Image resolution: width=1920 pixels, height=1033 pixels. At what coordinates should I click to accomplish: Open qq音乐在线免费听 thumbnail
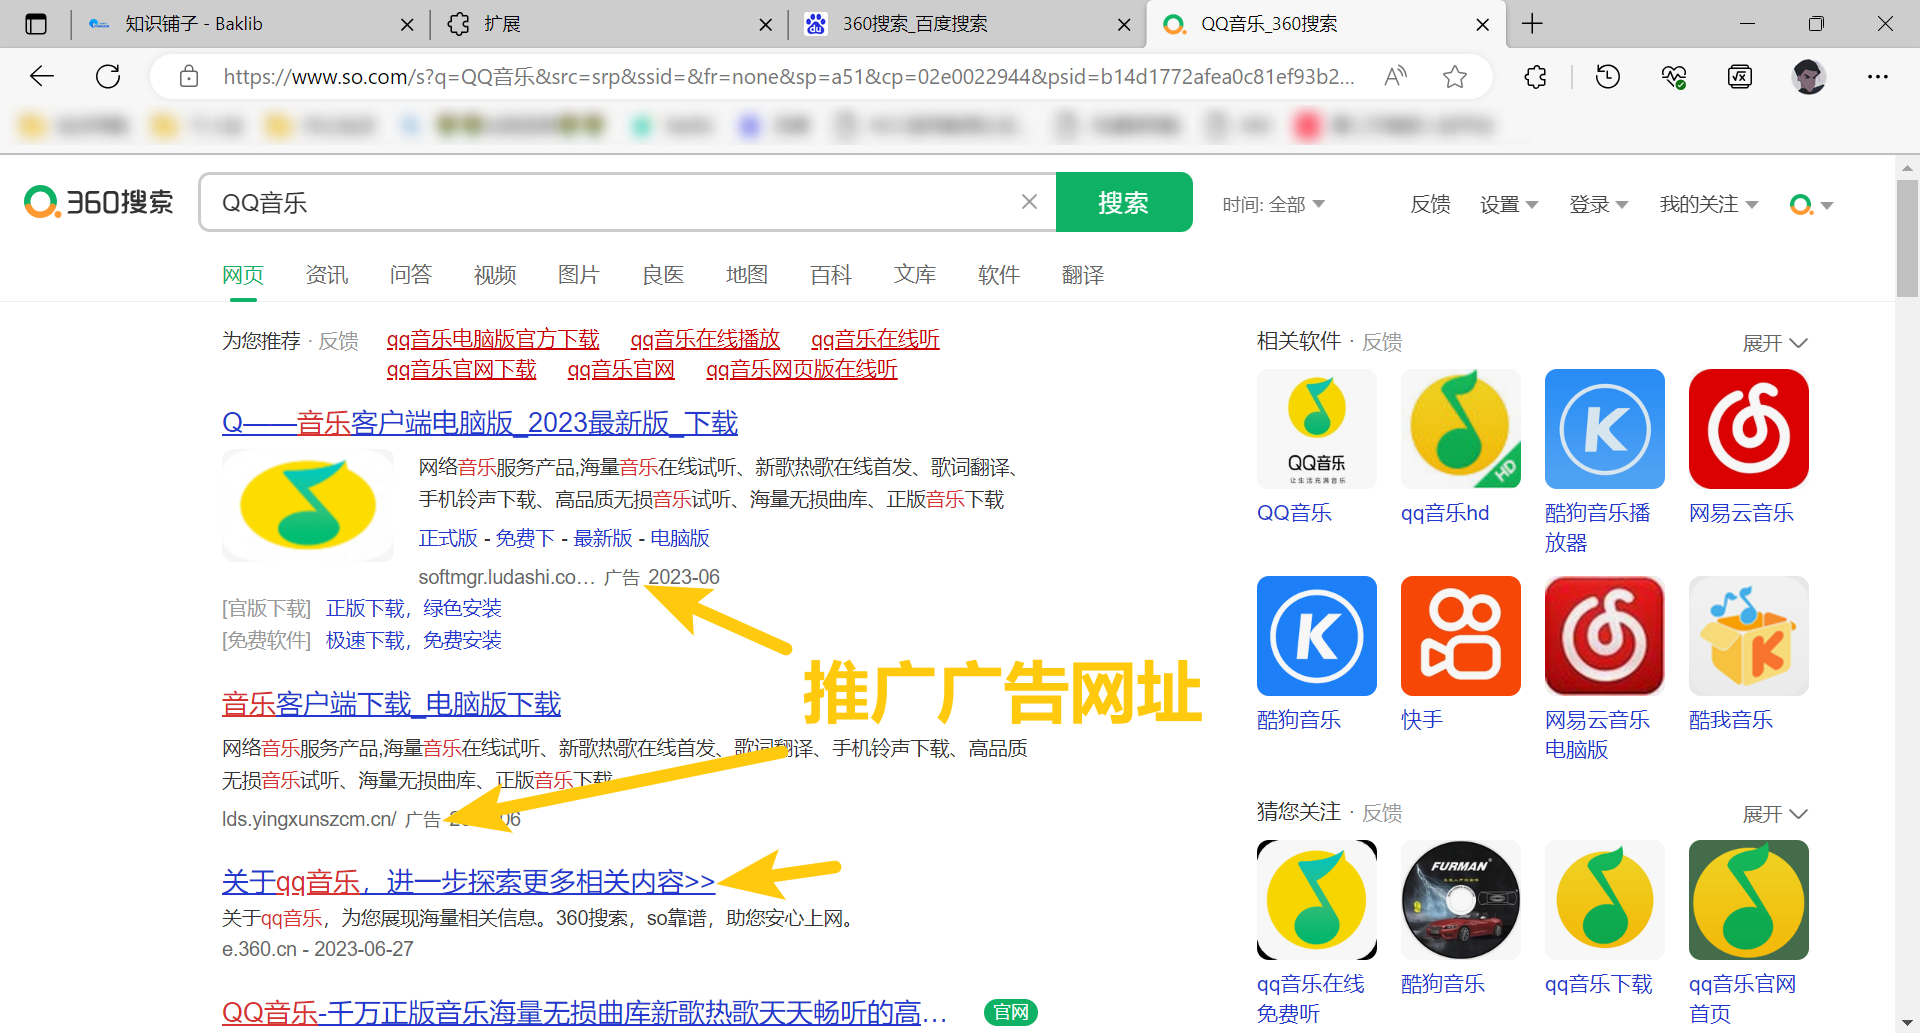[x=1317, y=900]
